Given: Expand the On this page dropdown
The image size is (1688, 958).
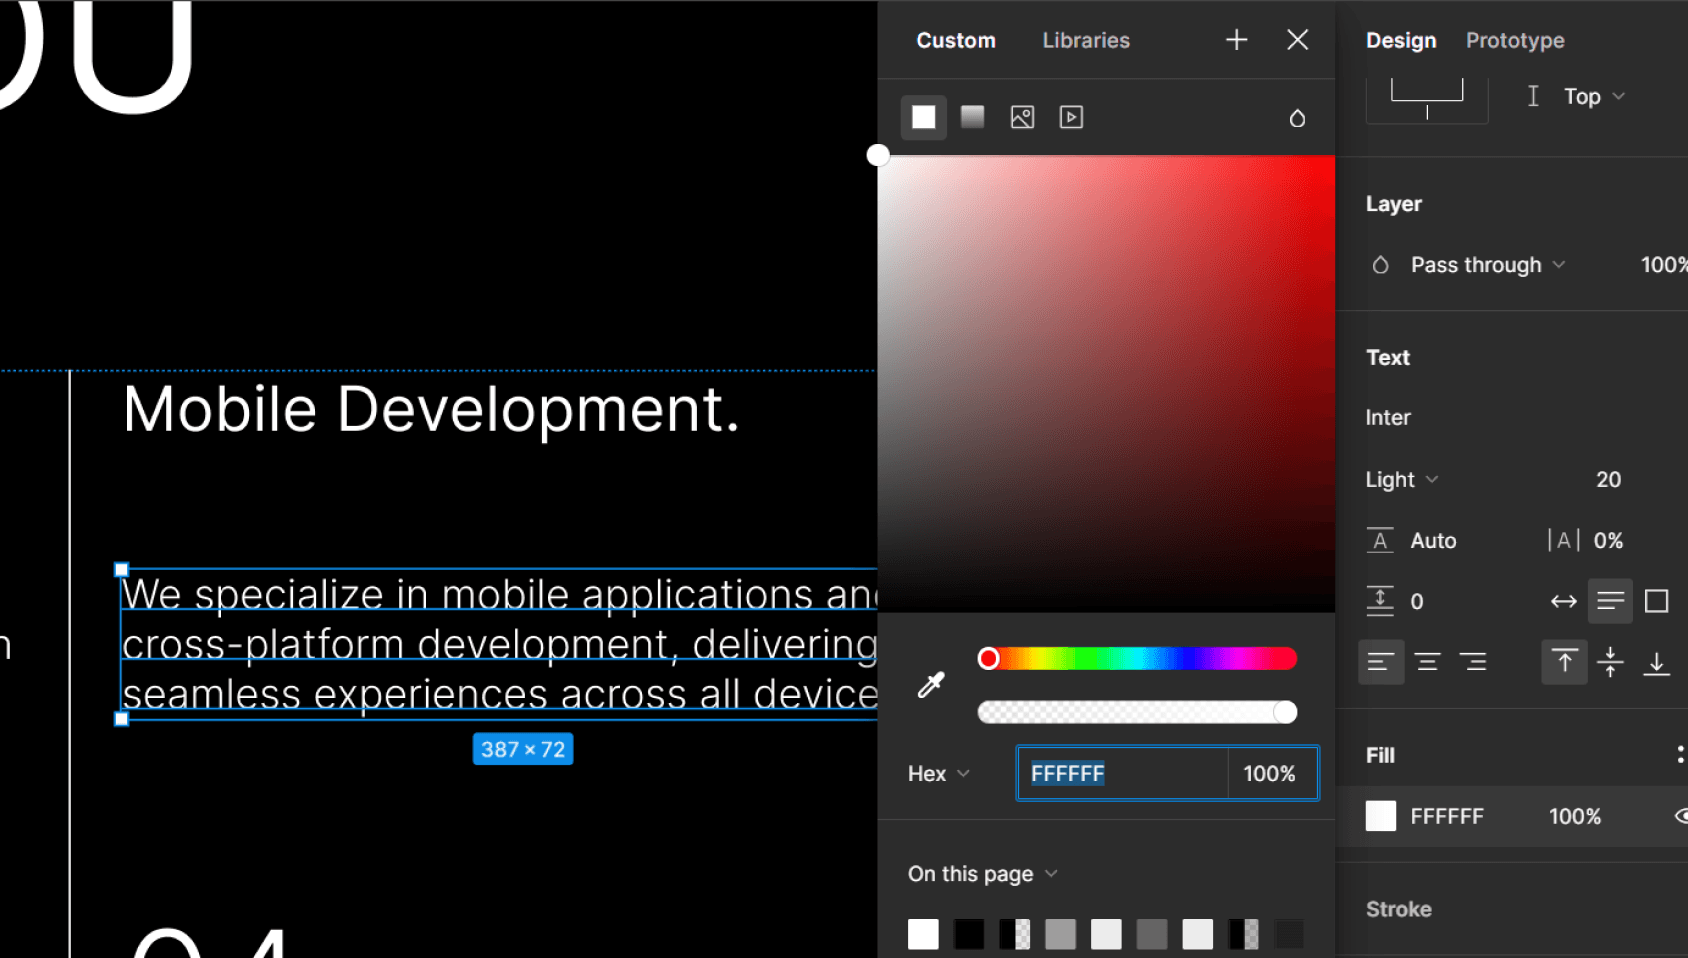Looking at the screenshot, I should click(x=982, y=874).
